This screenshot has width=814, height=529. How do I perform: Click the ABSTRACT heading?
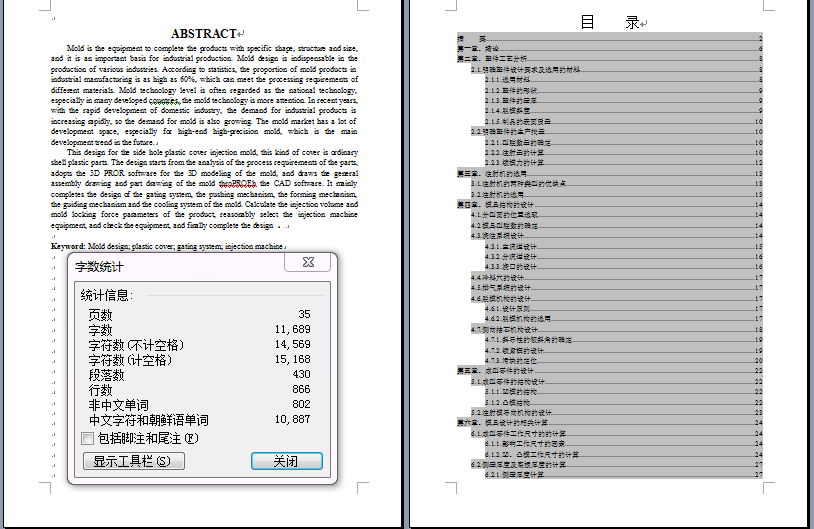(204, 34)
